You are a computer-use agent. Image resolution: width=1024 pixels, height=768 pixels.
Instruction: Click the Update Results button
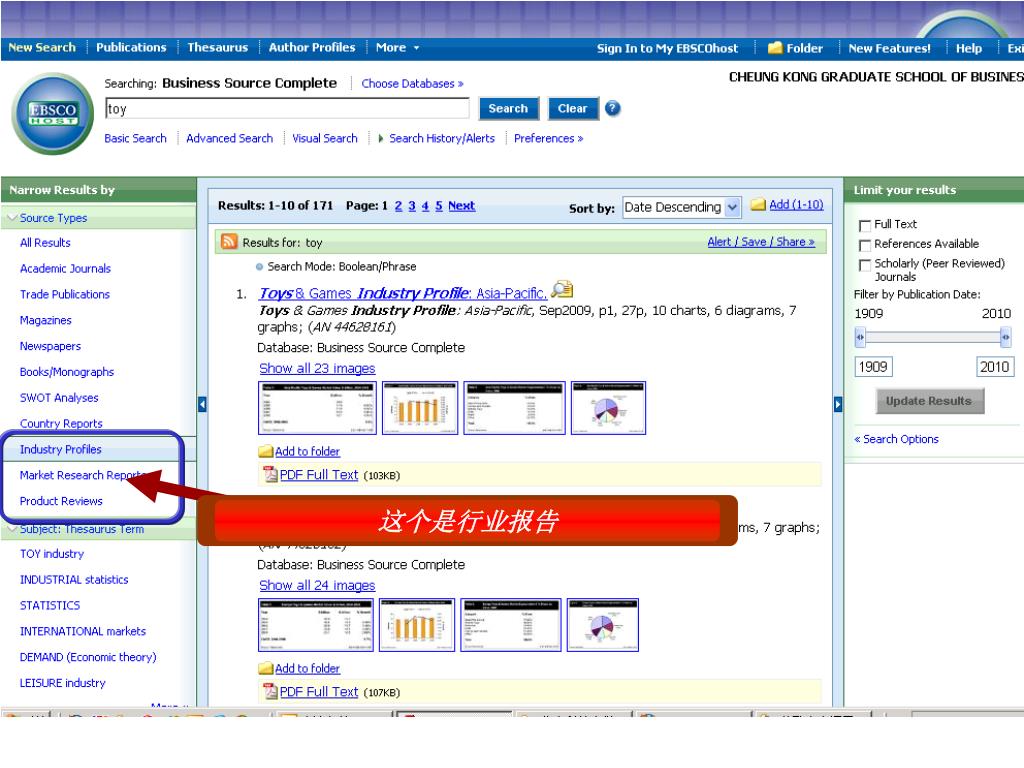click(929, 401)
